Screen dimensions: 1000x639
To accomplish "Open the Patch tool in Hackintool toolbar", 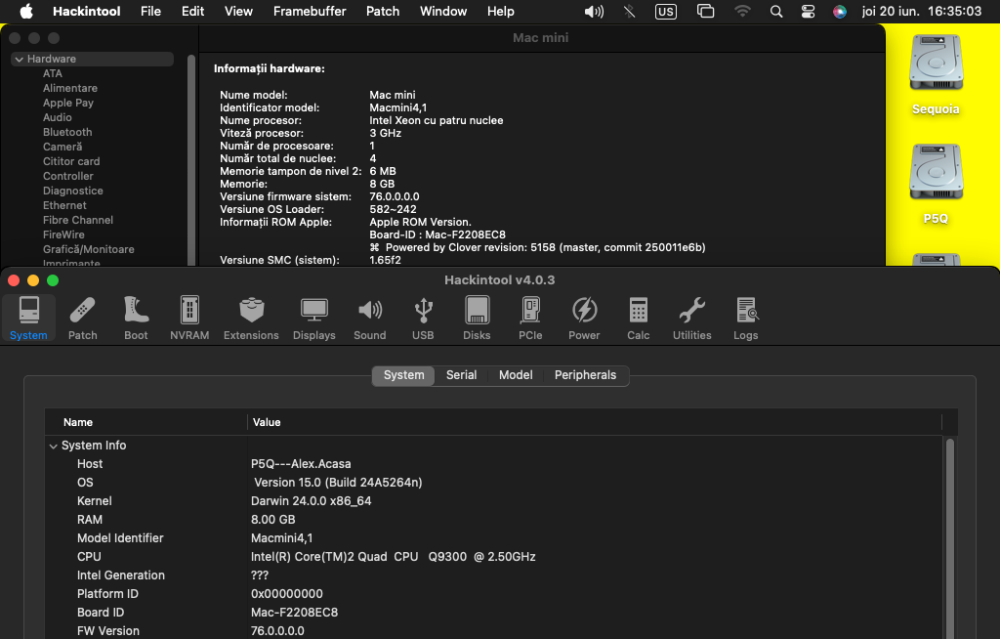I will click(83, 318).
